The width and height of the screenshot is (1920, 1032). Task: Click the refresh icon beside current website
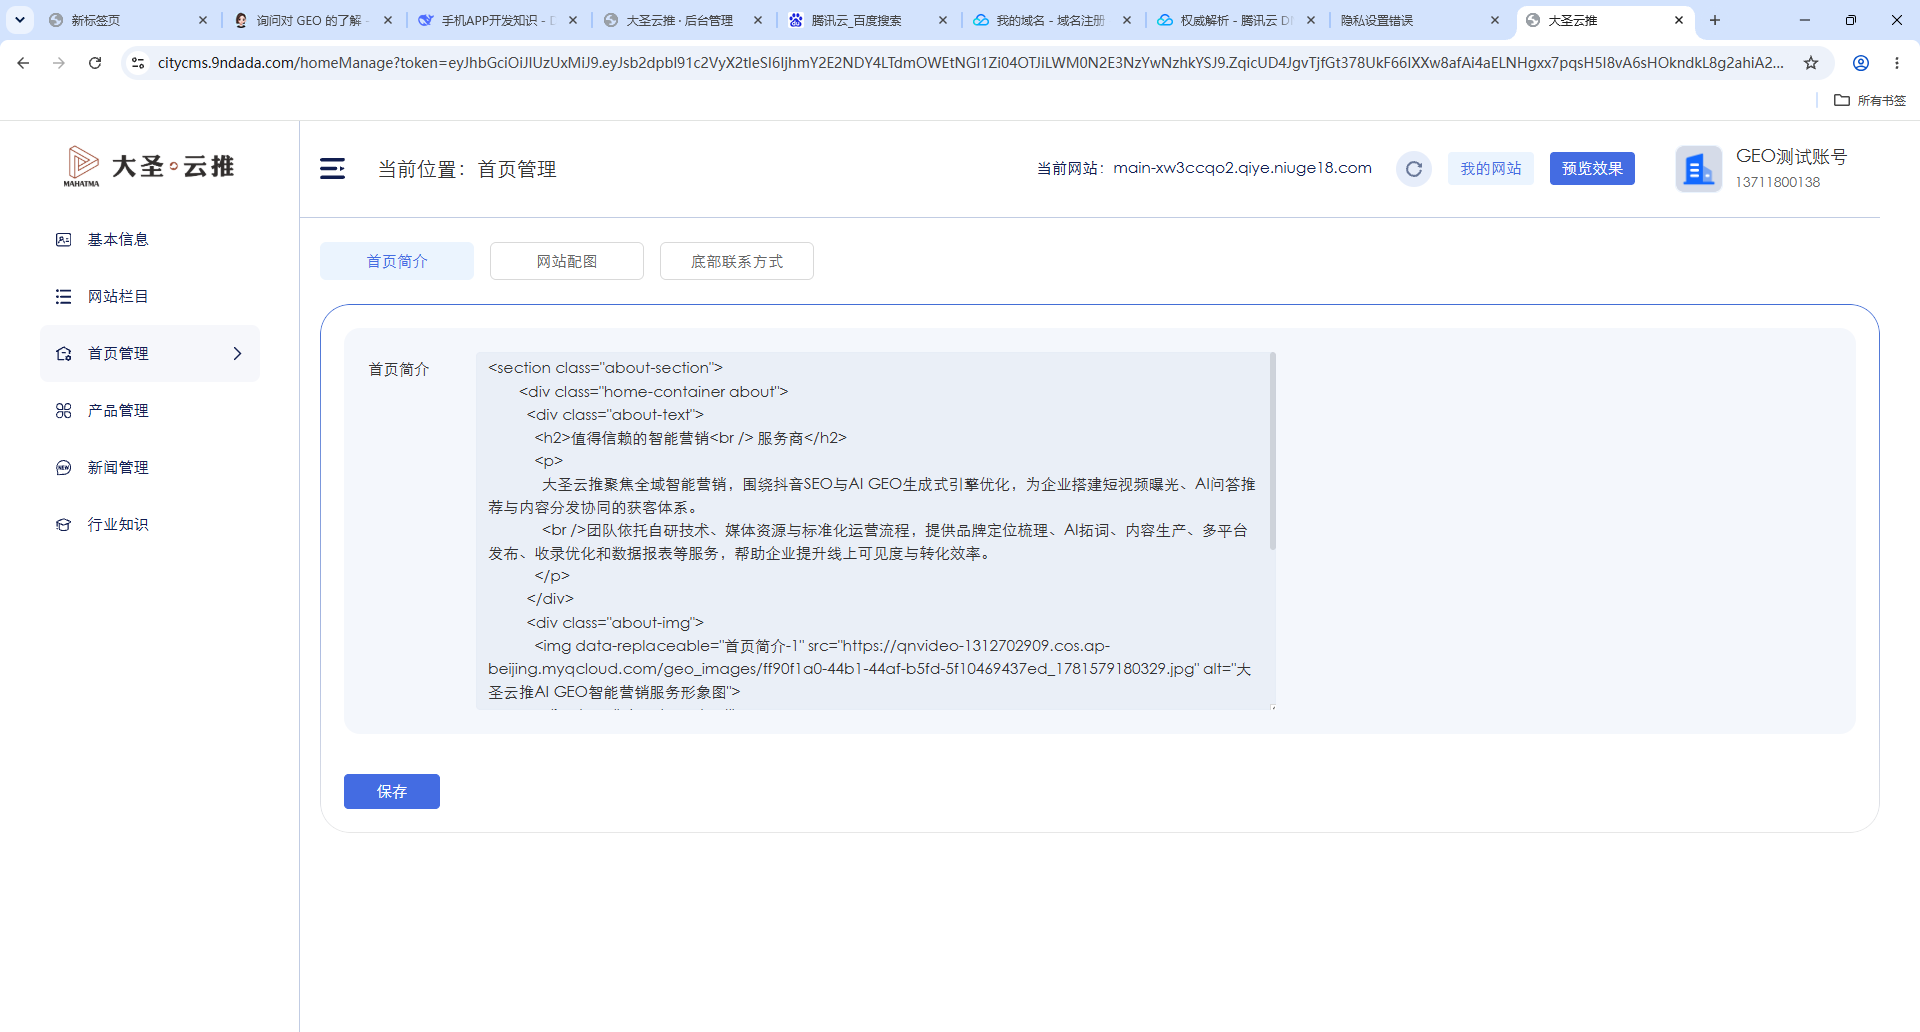[1414, 169]
